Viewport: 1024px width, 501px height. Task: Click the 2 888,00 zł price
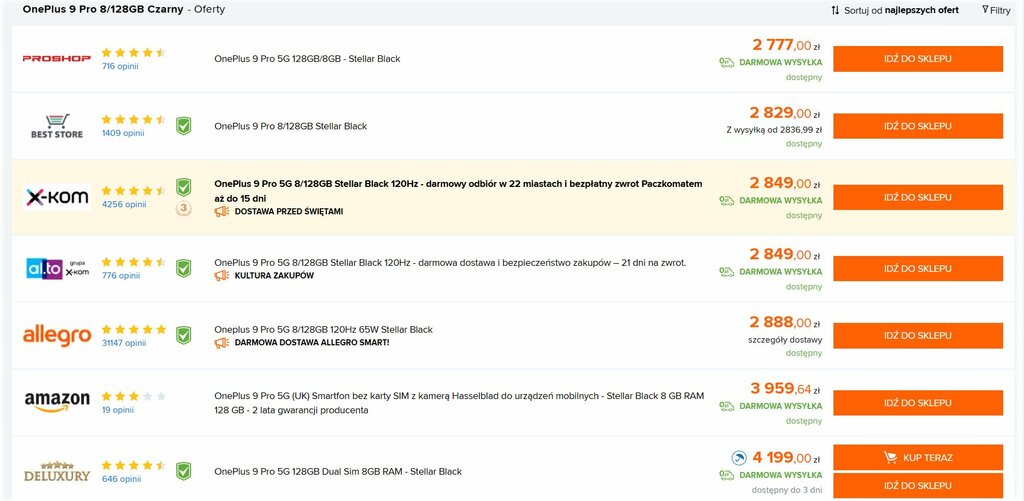pos(785,322)
